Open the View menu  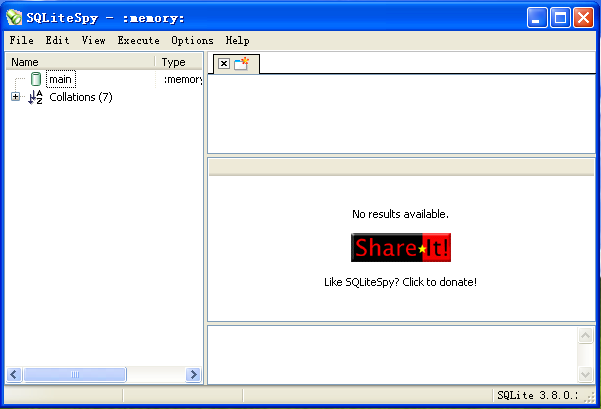94,40
